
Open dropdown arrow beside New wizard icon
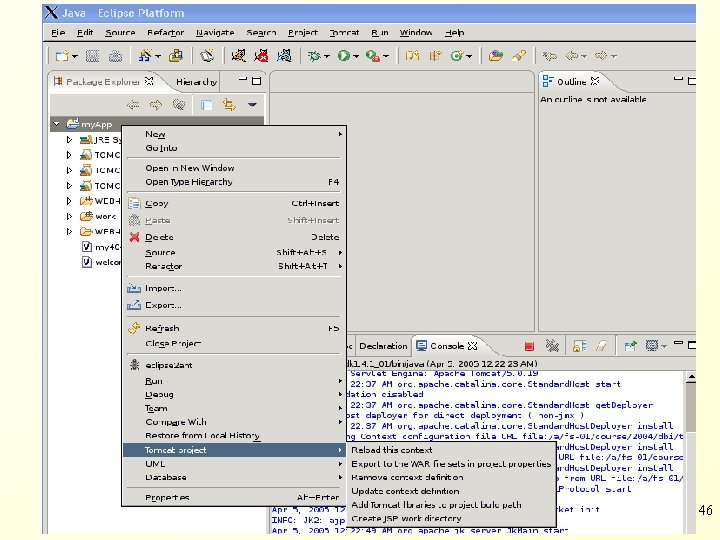click(74, 56)
